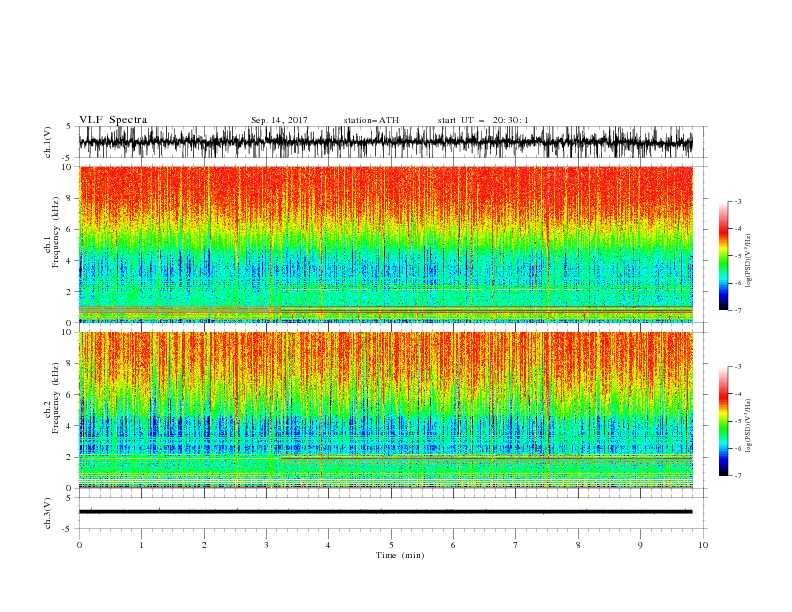Click the ch.1 PSD color scale bar
This screenshot has height=612, width=792.
(x=724, y=256)
